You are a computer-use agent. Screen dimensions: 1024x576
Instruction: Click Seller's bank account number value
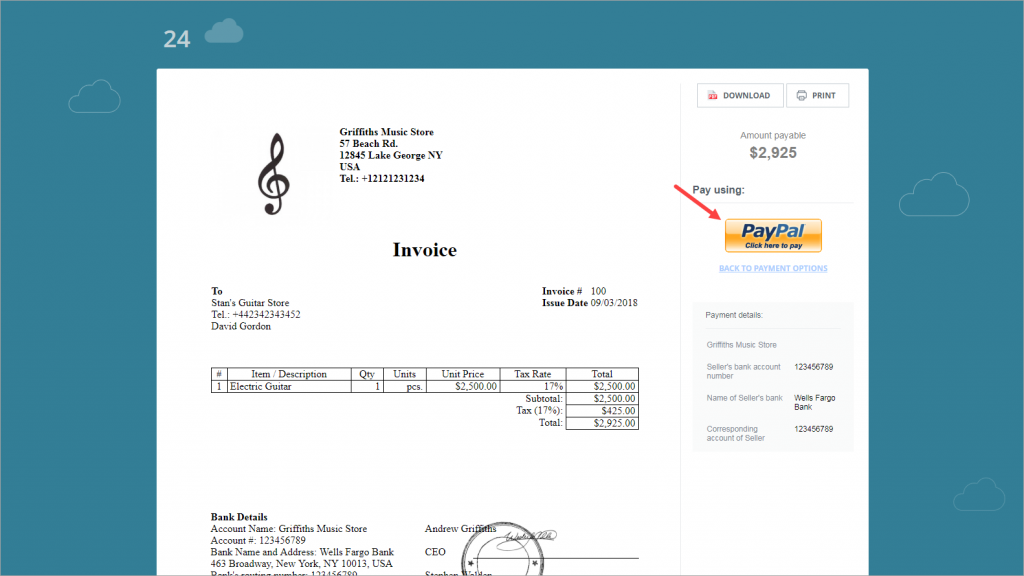click(814, 367)
